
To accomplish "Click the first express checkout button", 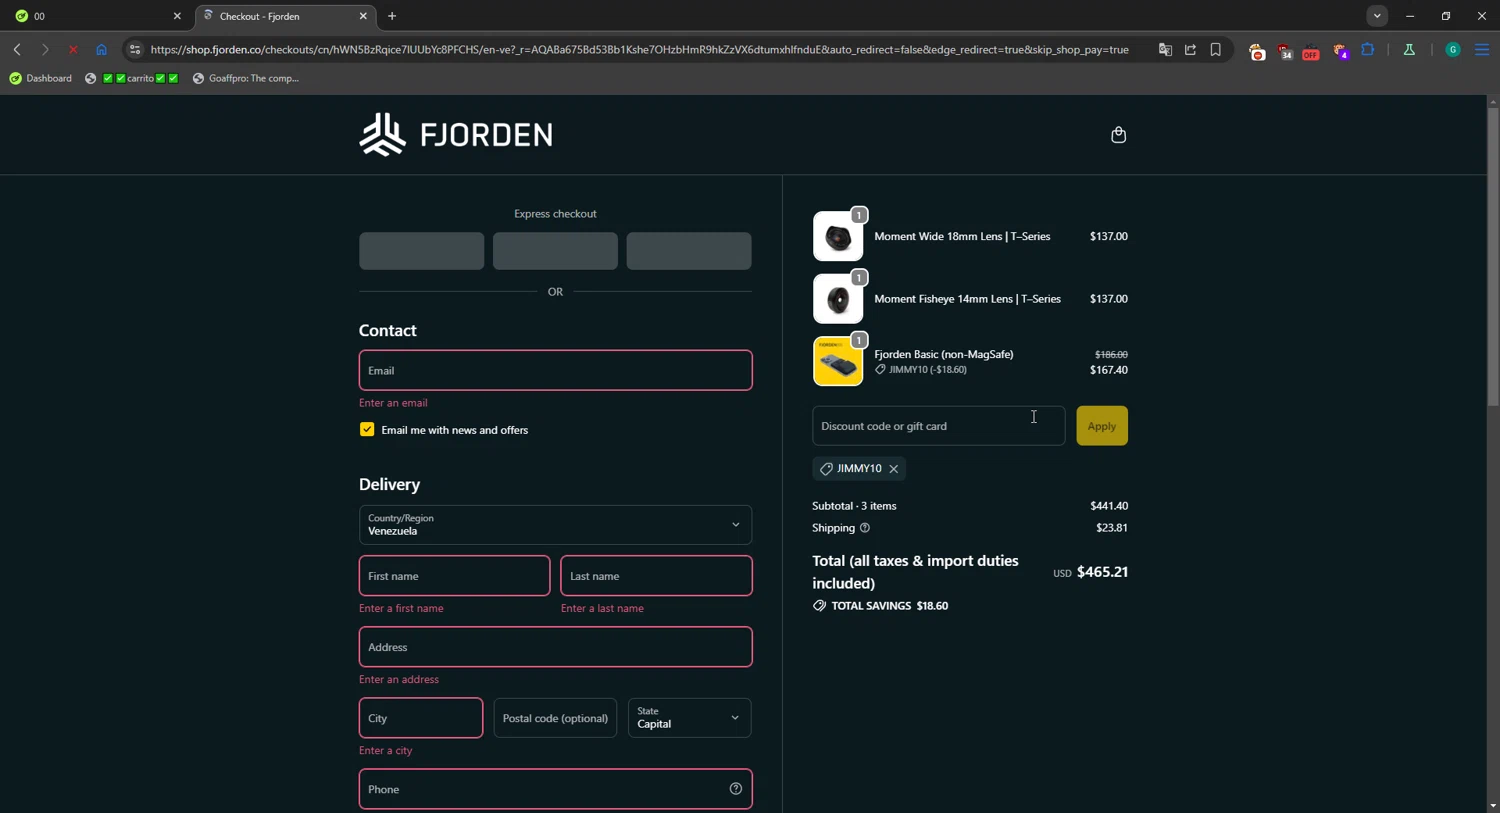I will [x=421, y=251].
